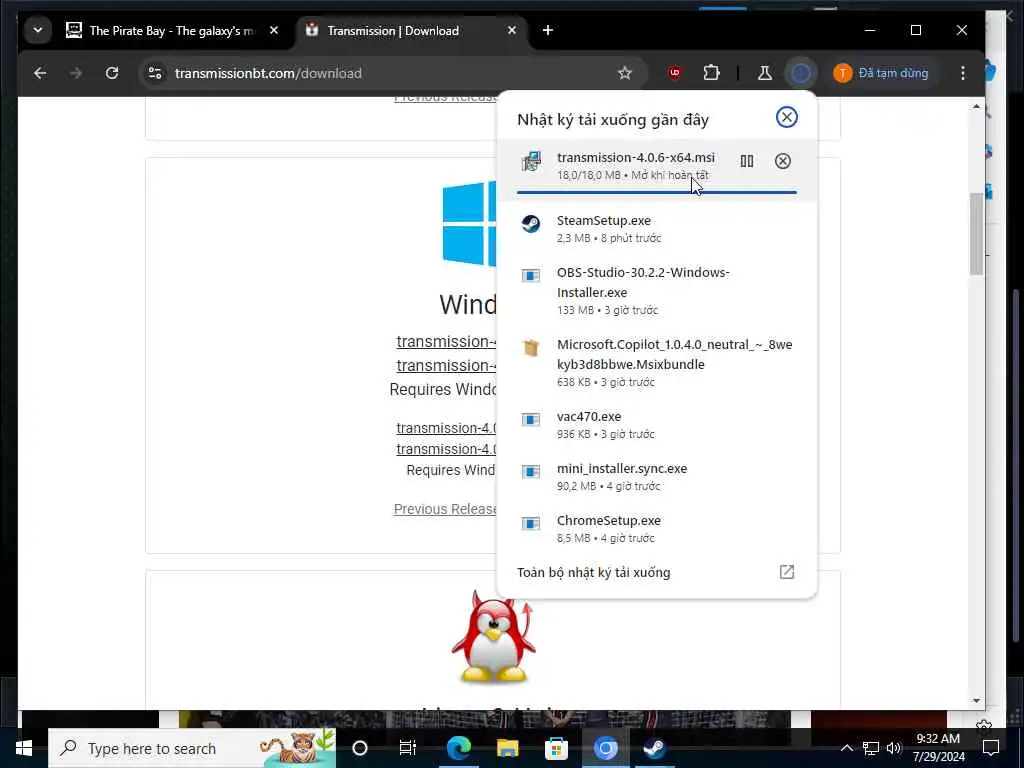Open "Toàn bộ nhật ký tải xuống" link

pyautogui.click(x=593, y=573)
